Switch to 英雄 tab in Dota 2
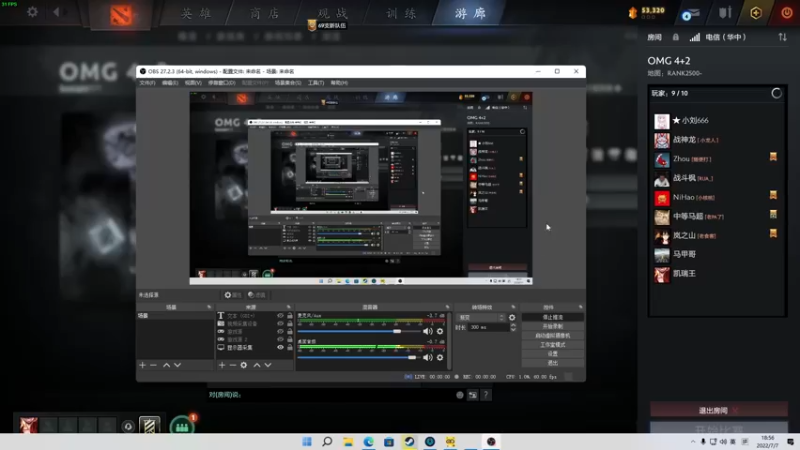800x450 pixels. (196, 13)
